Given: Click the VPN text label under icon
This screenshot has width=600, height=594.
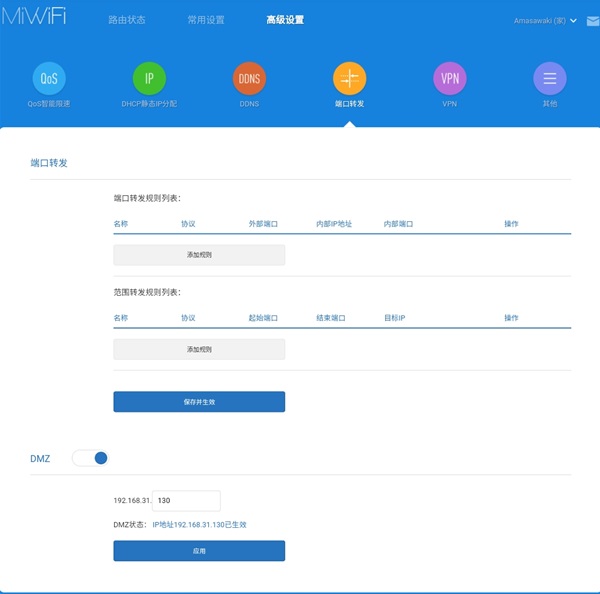Looking at the screenshot, I should [x=449, y=103].
